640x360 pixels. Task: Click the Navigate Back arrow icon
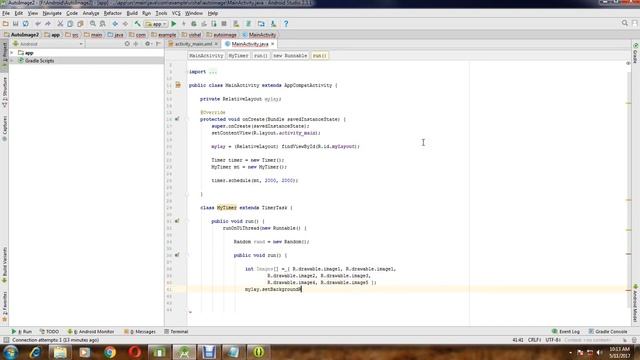click(115, 24)
